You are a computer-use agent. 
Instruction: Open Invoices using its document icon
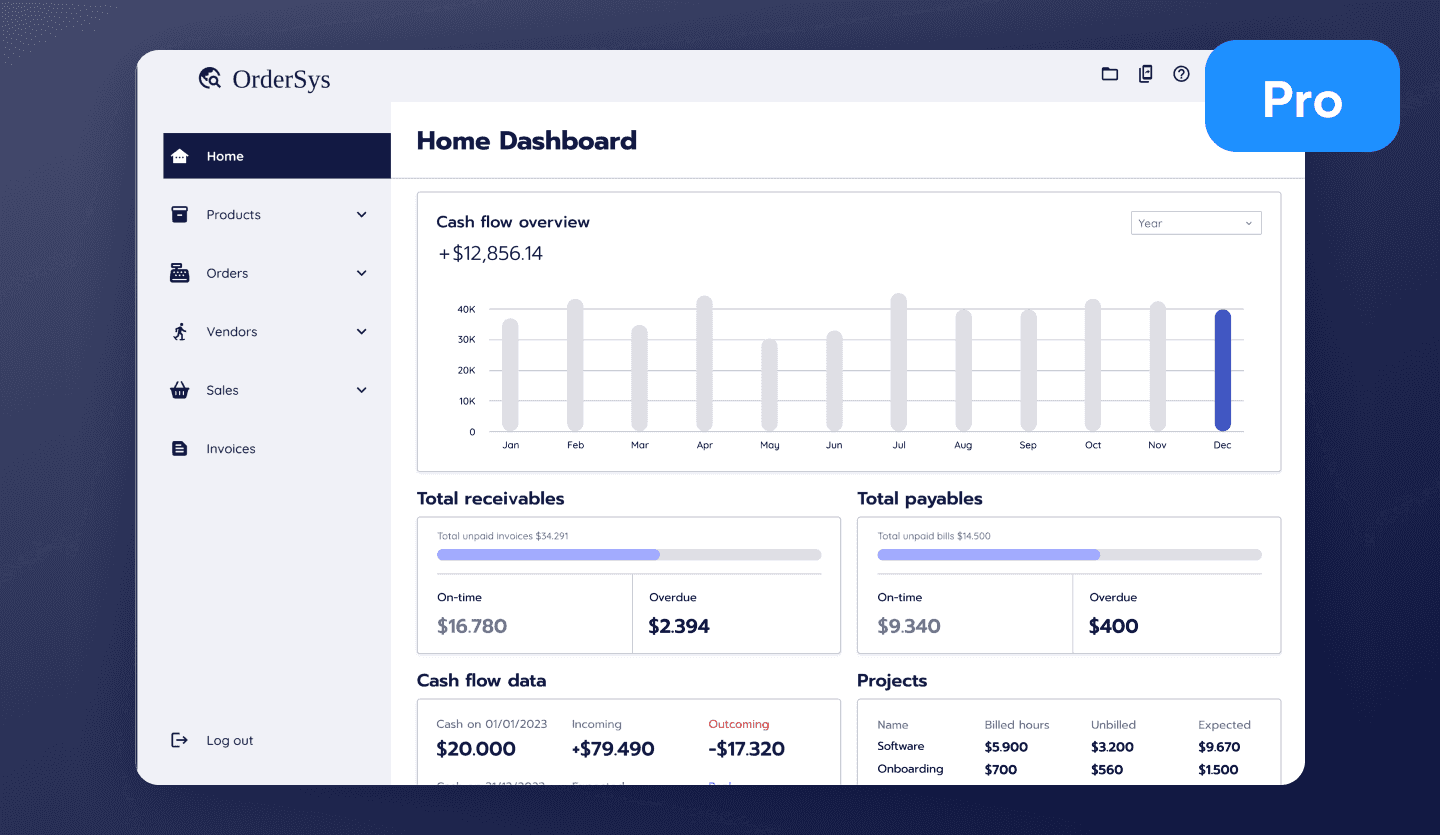(x=180, y=448)
